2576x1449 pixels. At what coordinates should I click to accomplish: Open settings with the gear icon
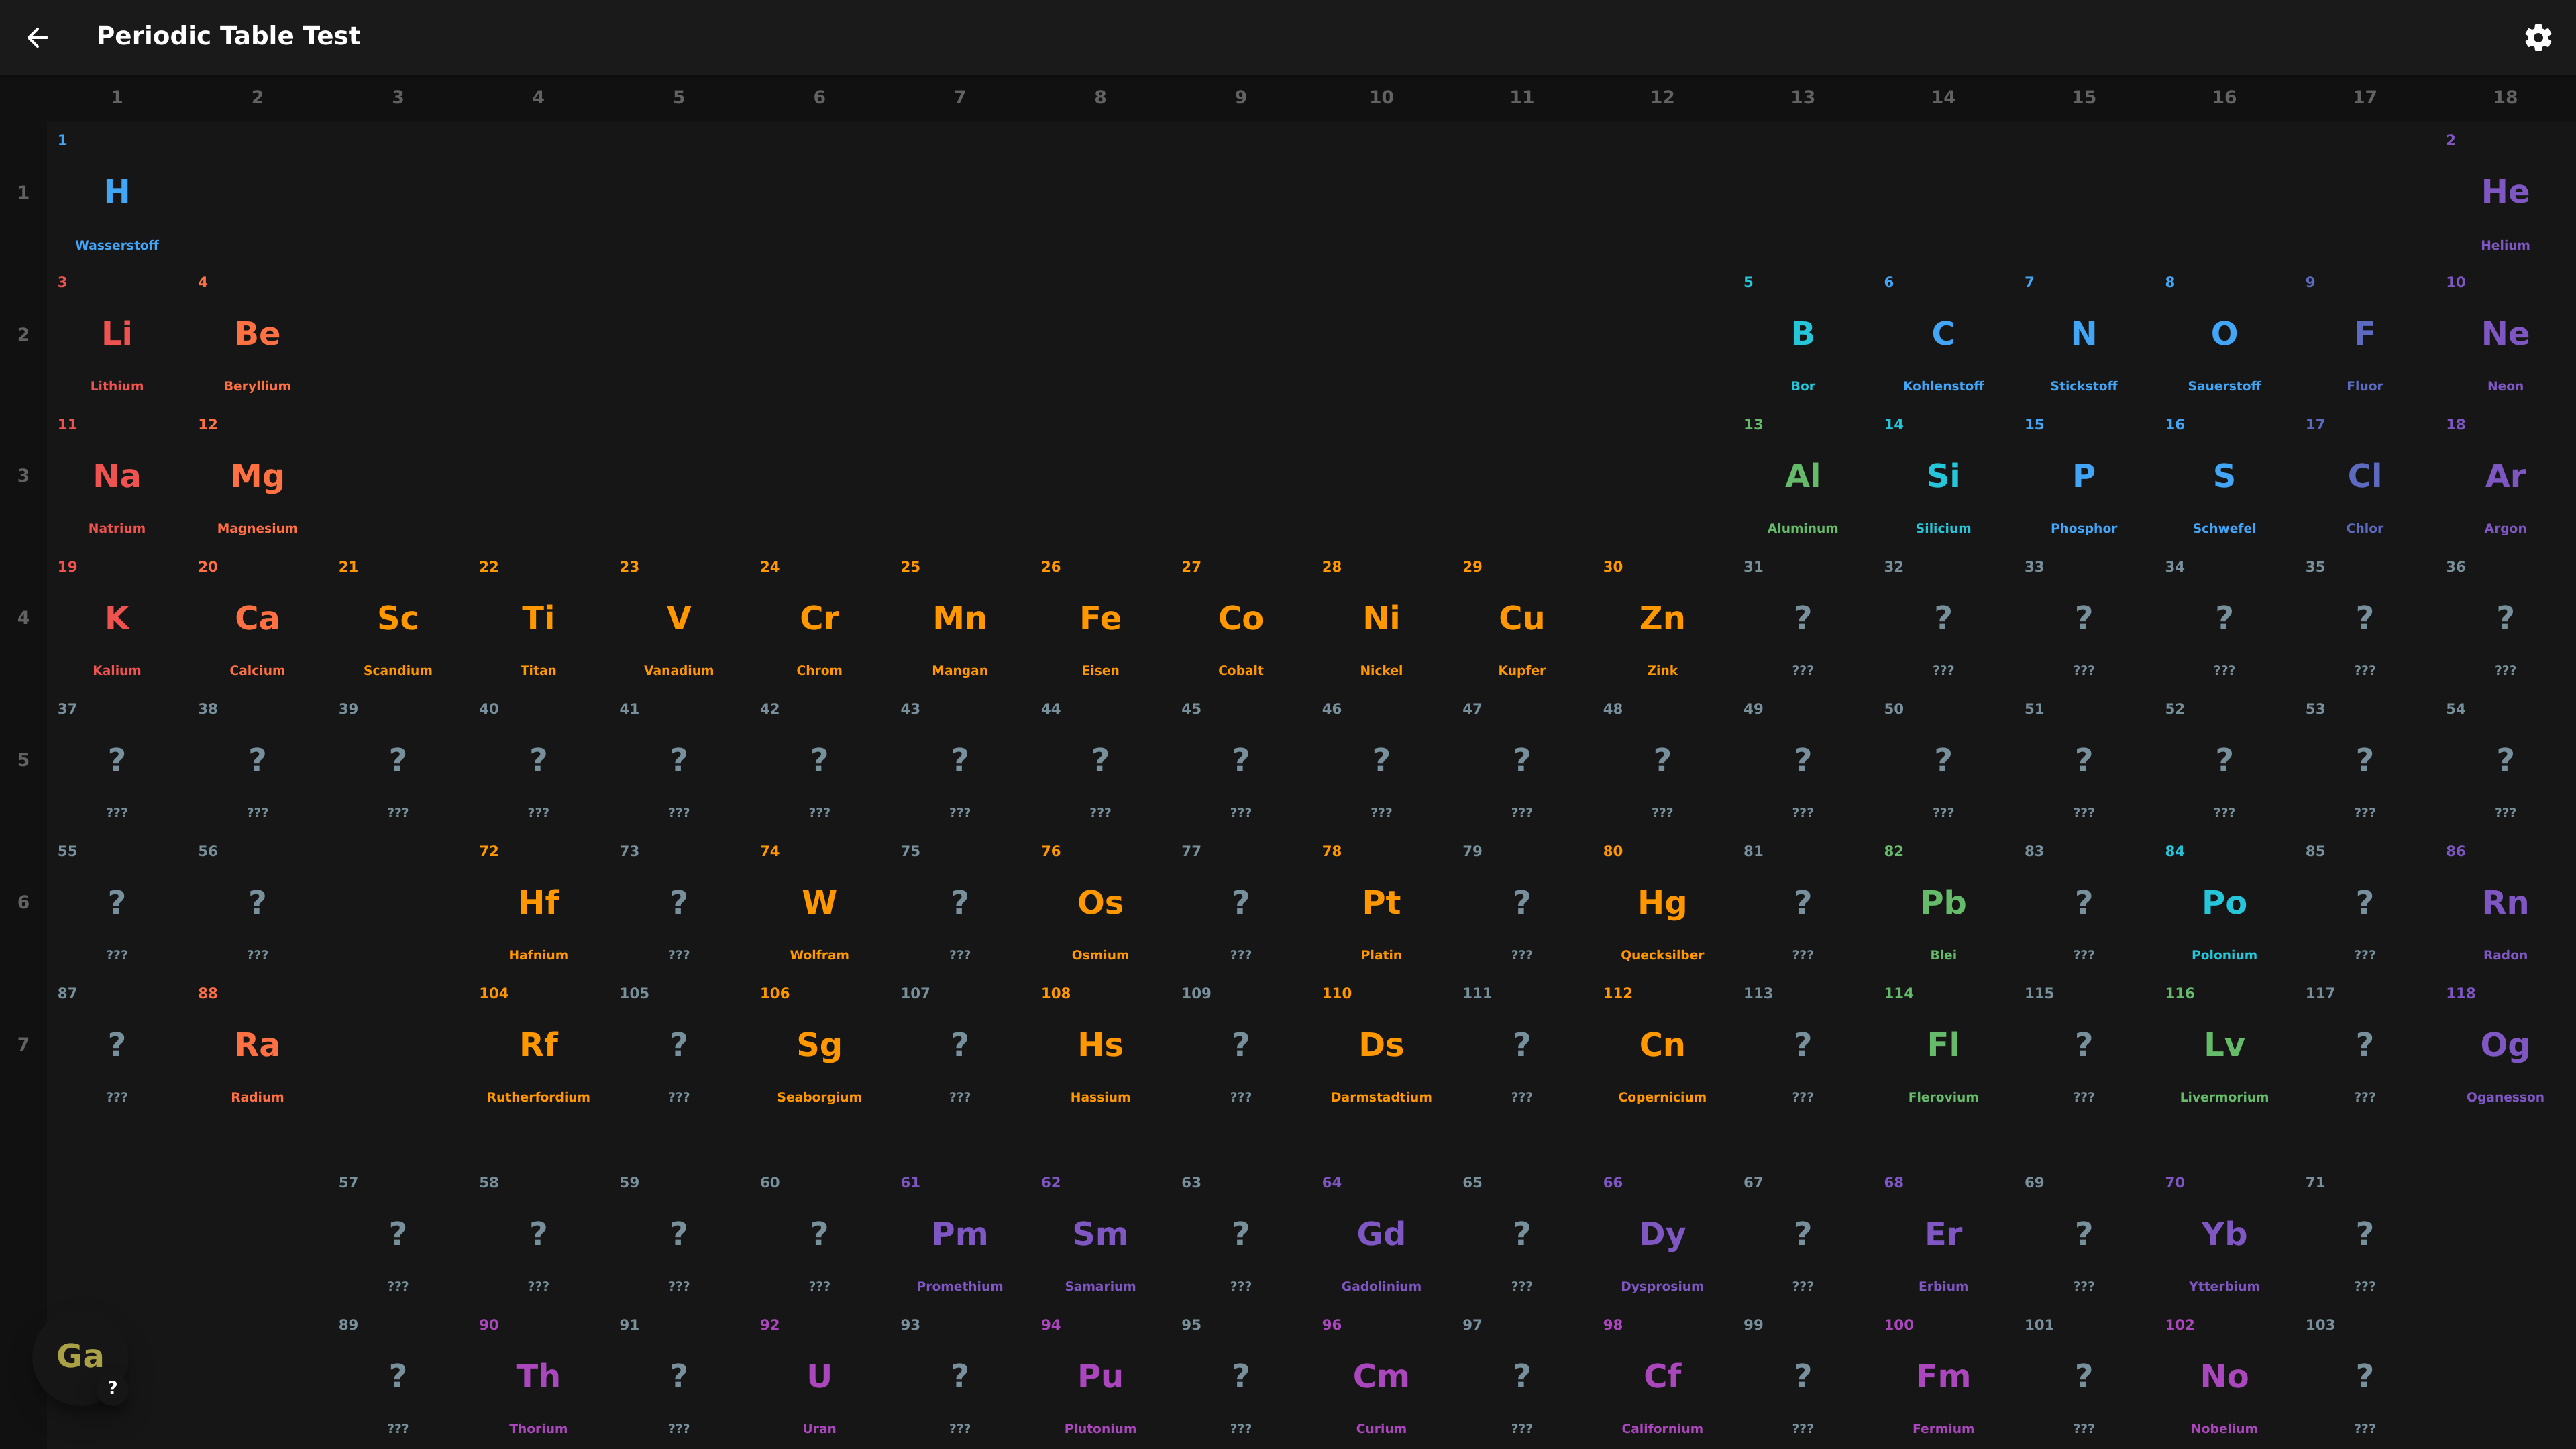[x=2538, y=37]
